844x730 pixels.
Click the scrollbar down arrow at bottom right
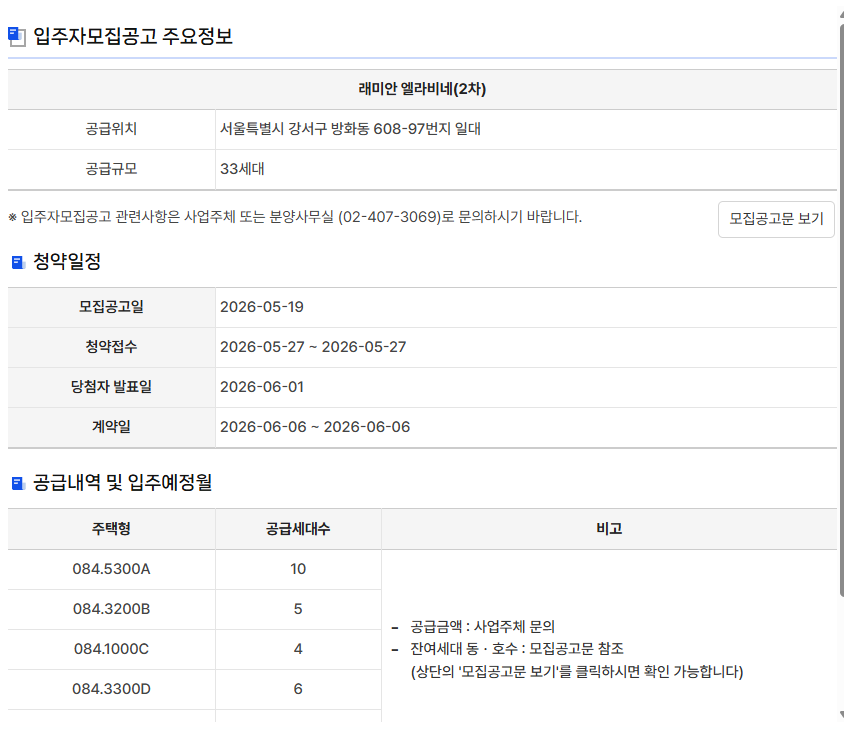coord(841,715)
